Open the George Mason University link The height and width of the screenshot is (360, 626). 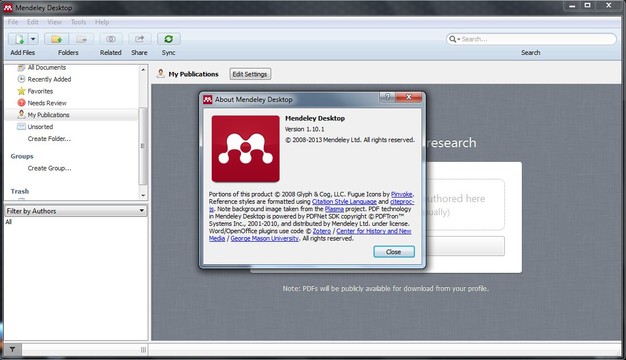[x=265, y=238]
